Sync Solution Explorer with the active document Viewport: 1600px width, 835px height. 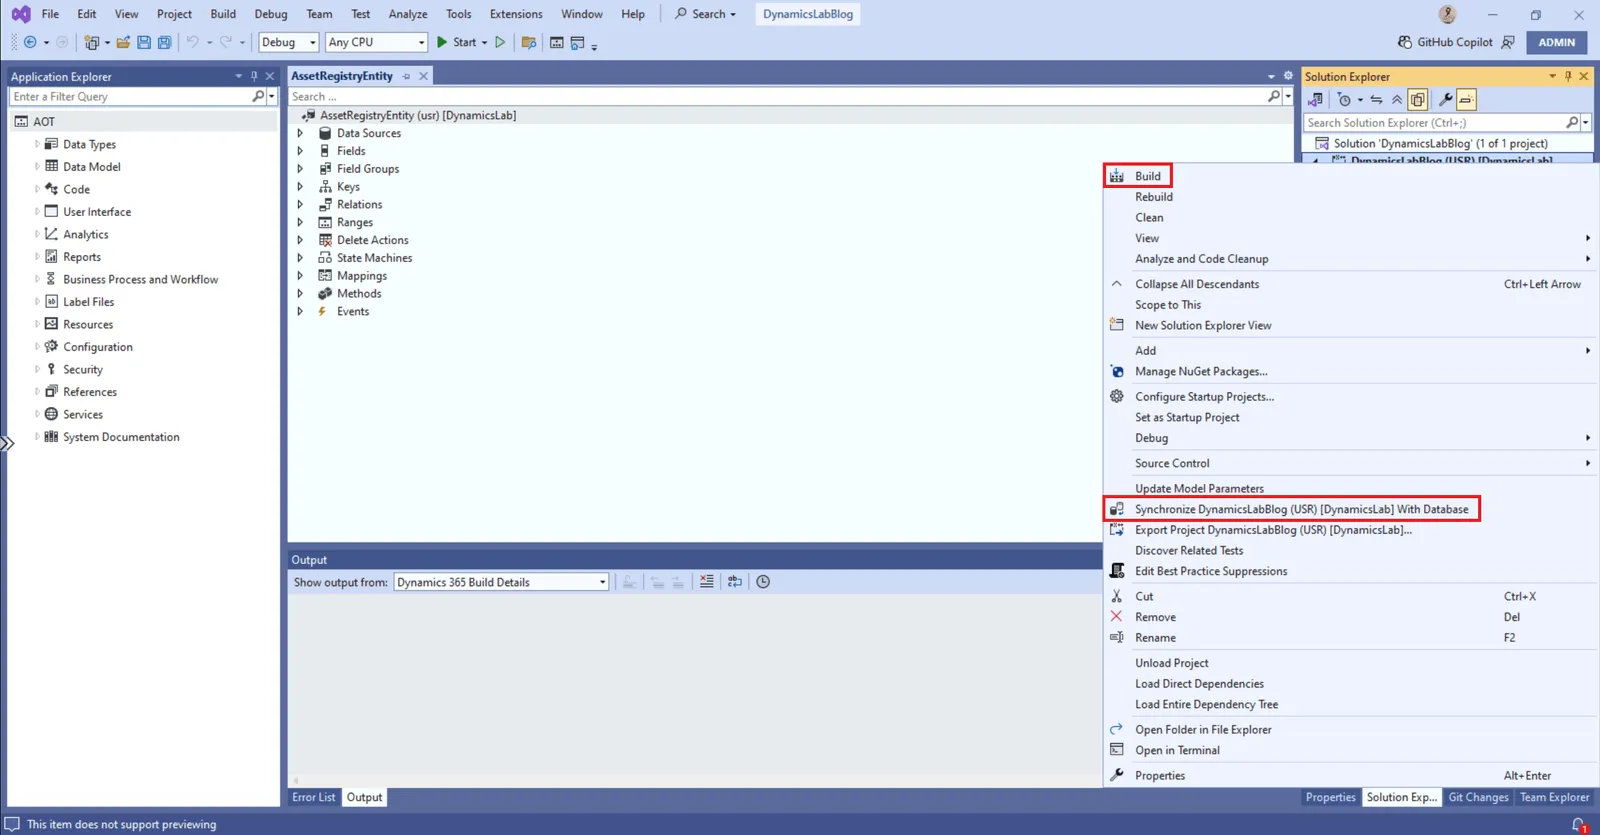[x=1376, y=99]
